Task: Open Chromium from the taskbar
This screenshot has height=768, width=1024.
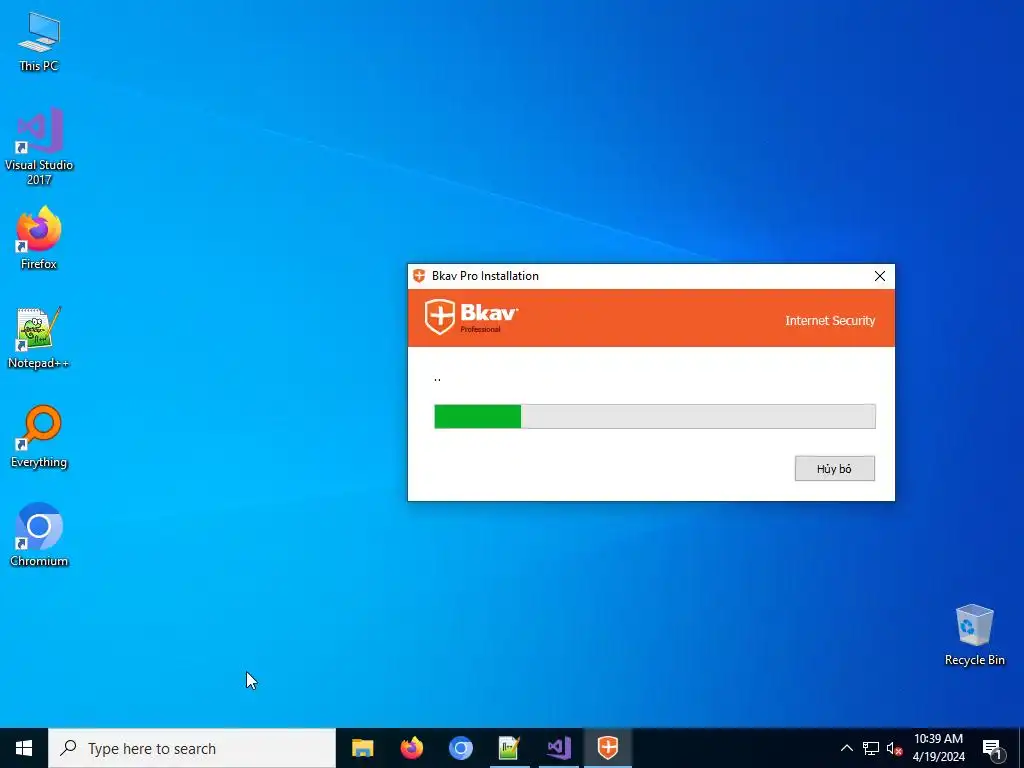Action: click(x=460, y=748)
